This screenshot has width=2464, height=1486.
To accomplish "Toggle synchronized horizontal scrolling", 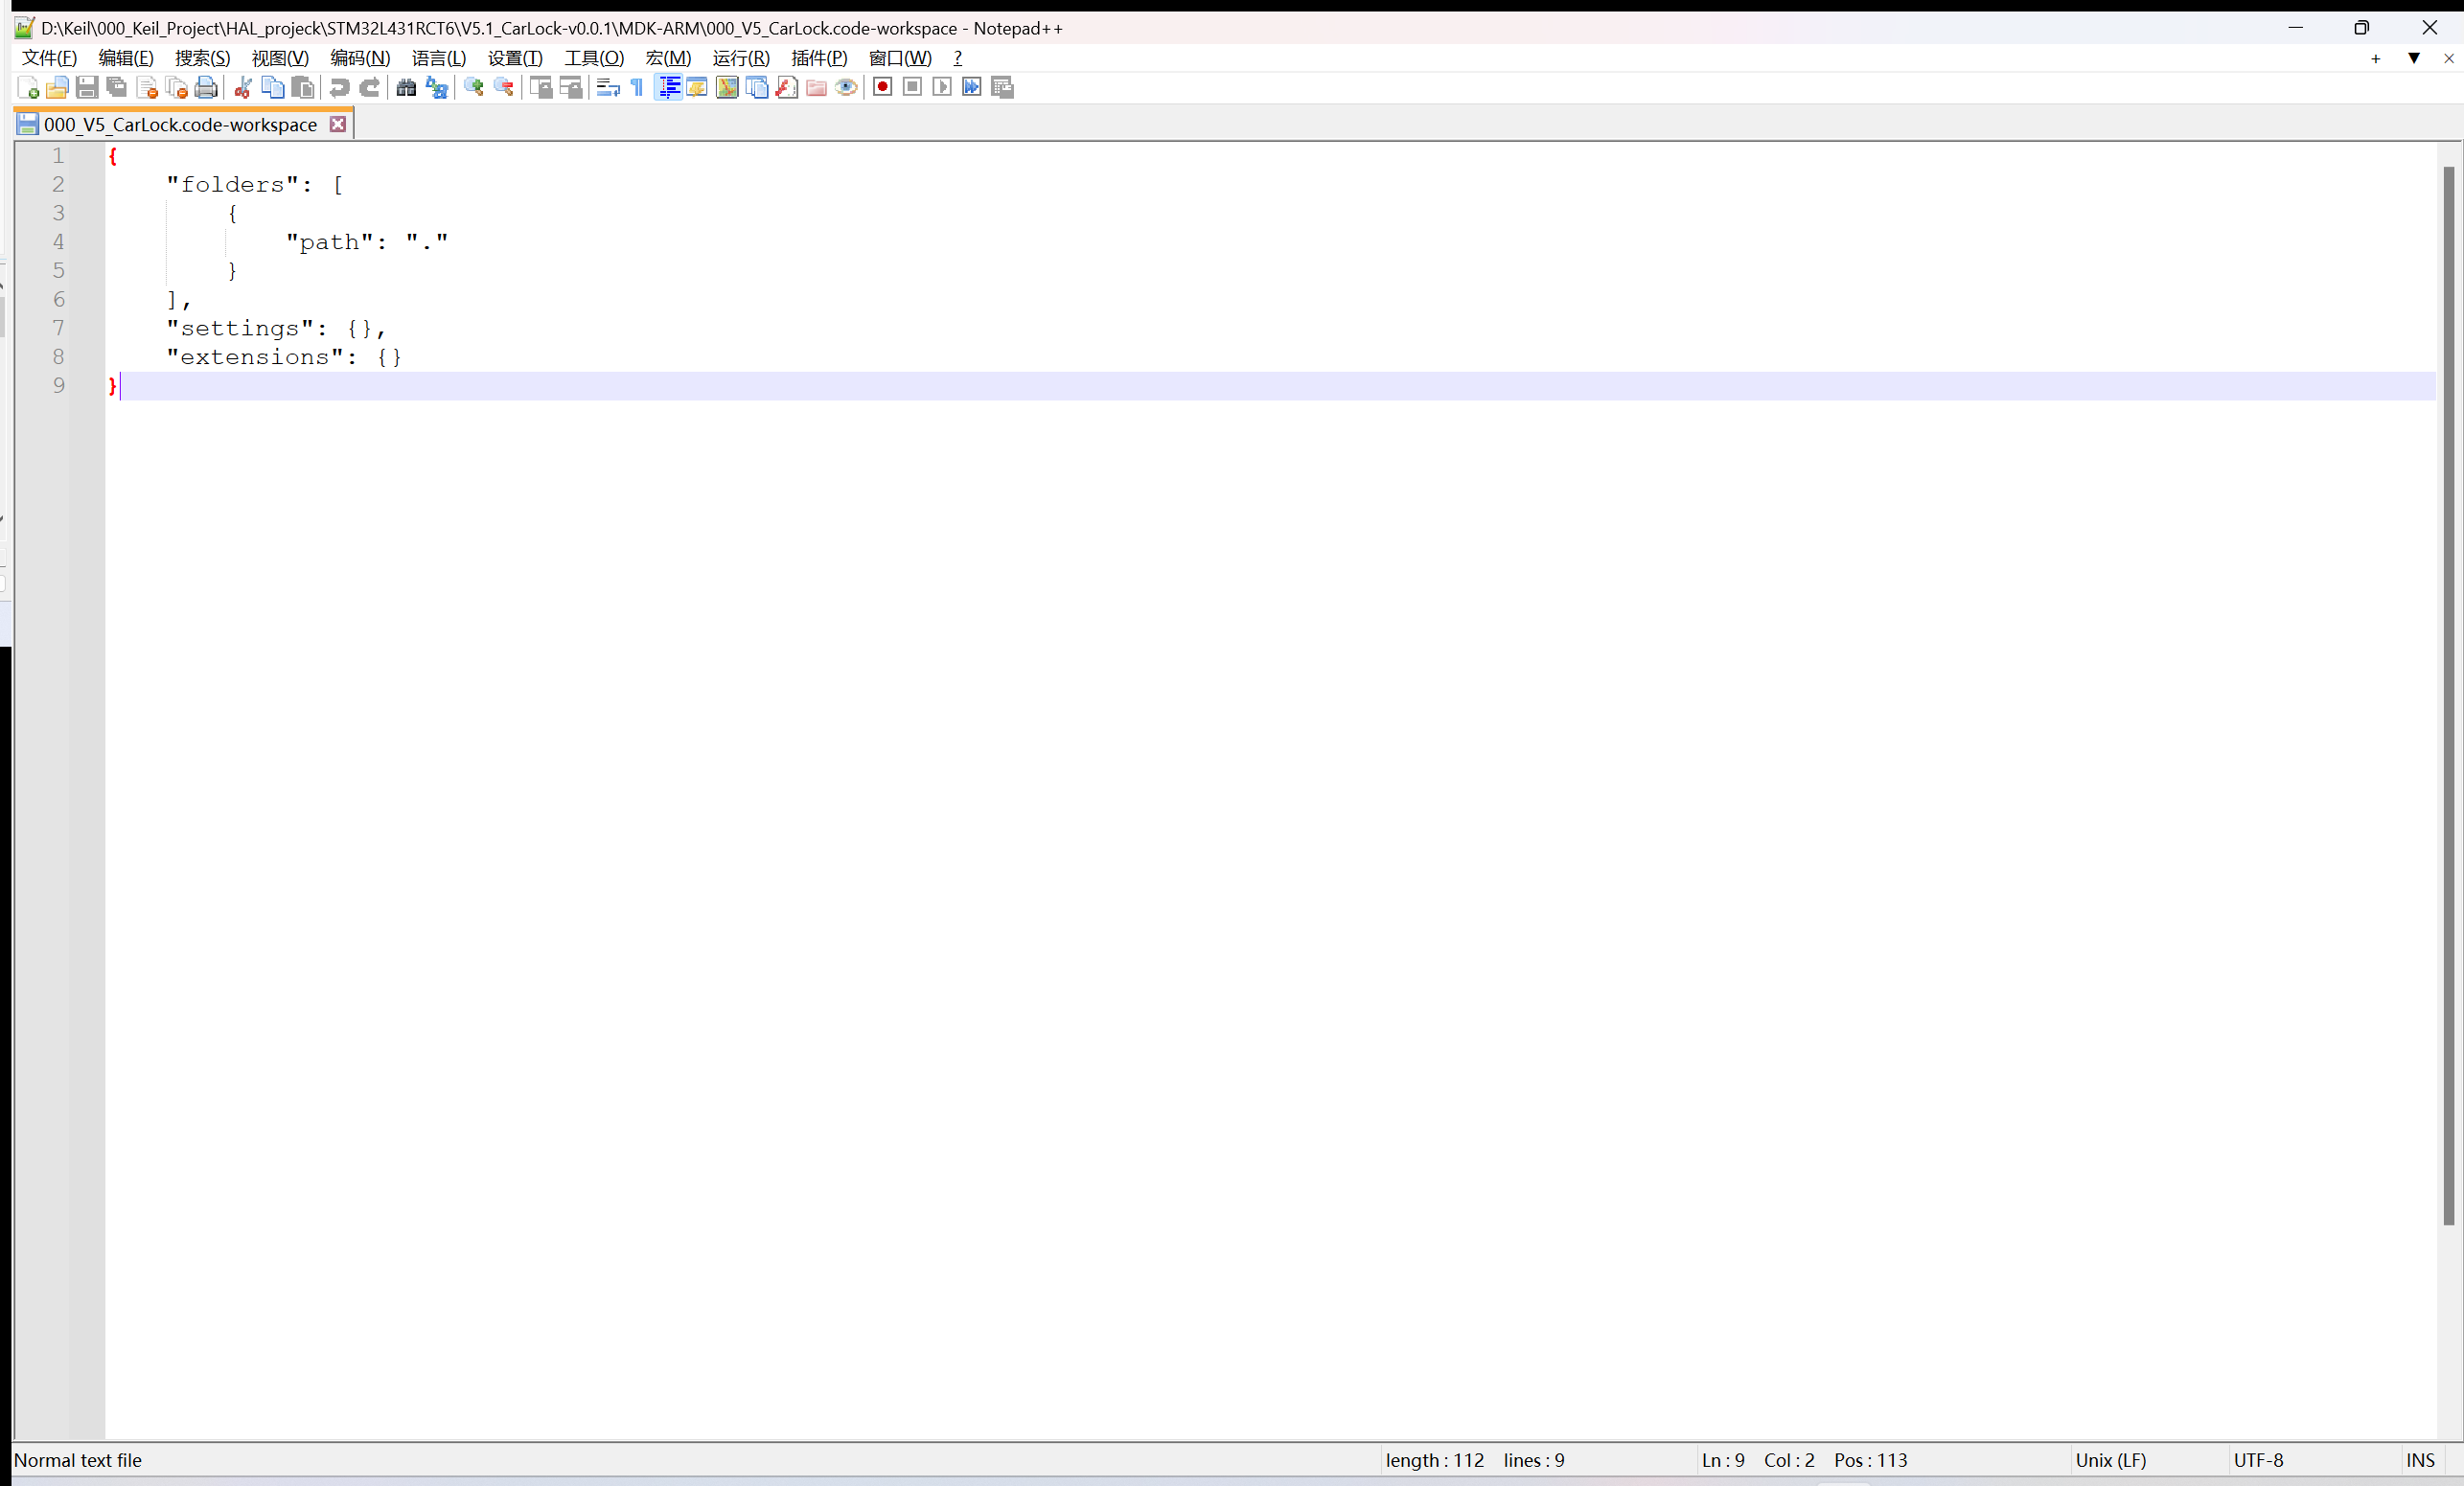I will (x=570, y=88).
